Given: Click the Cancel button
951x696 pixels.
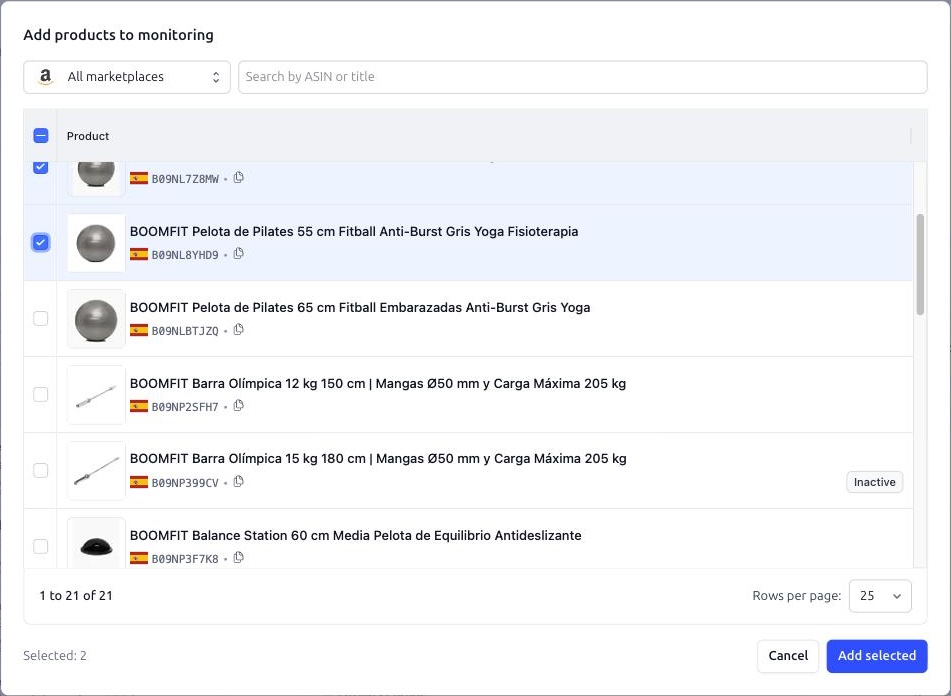Looking at the screenshot, I should pos(788,656).
